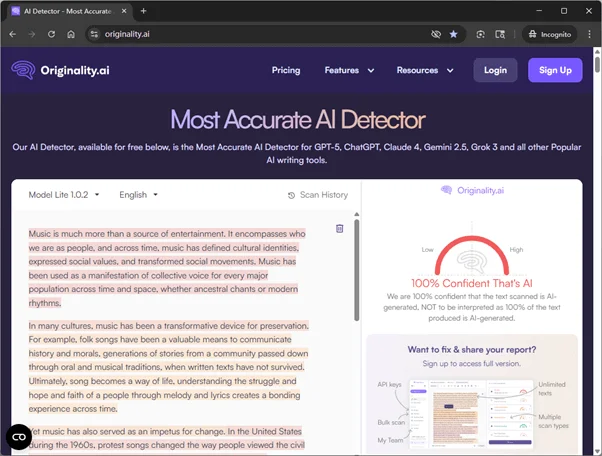Reload the page

point(51,34)
